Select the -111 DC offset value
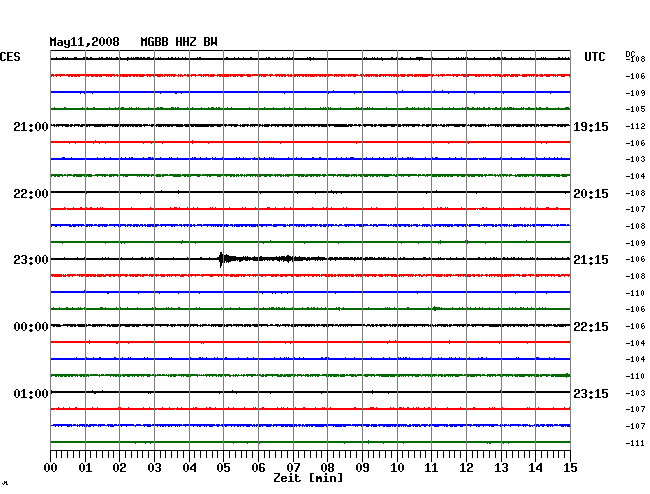Image resolution: width=650 pixels, height=494 pixels. pyautogui.click(x=635, y=443)
